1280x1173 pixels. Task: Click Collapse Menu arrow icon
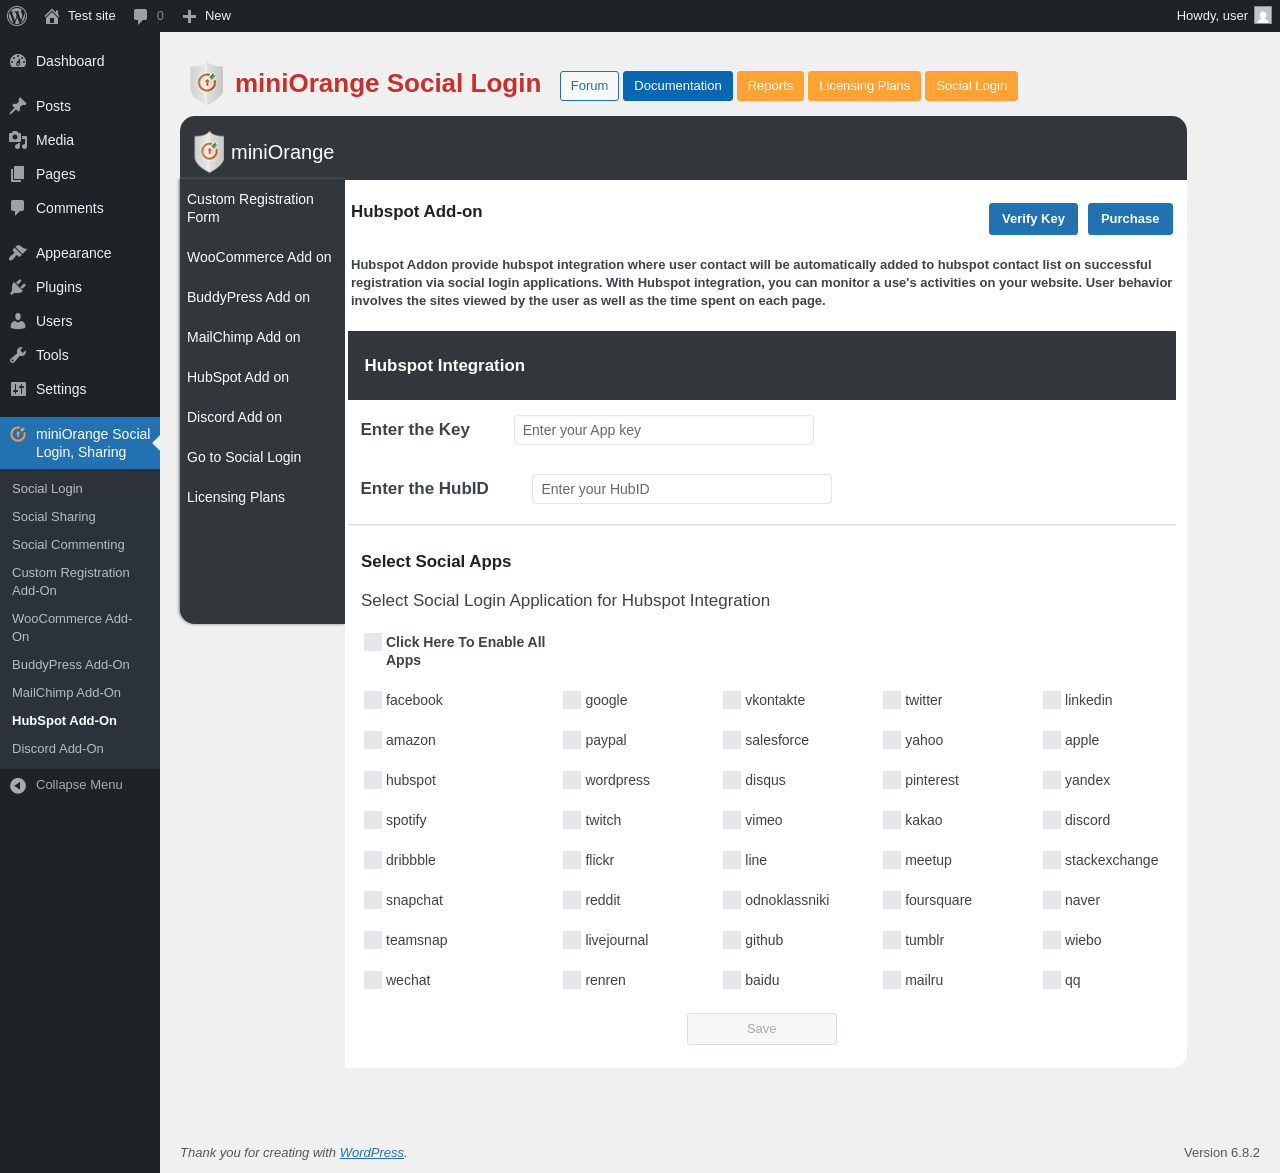[18, 786]
